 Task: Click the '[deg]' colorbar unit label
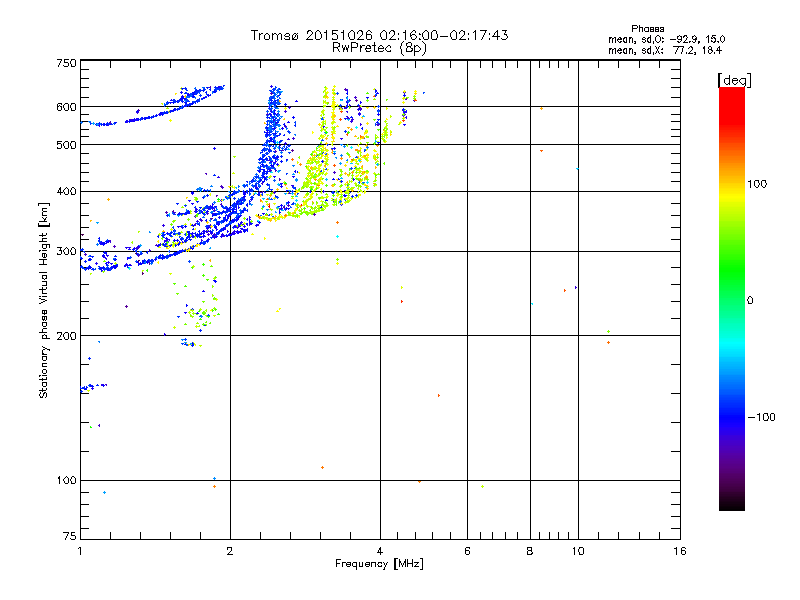(734, 80)
